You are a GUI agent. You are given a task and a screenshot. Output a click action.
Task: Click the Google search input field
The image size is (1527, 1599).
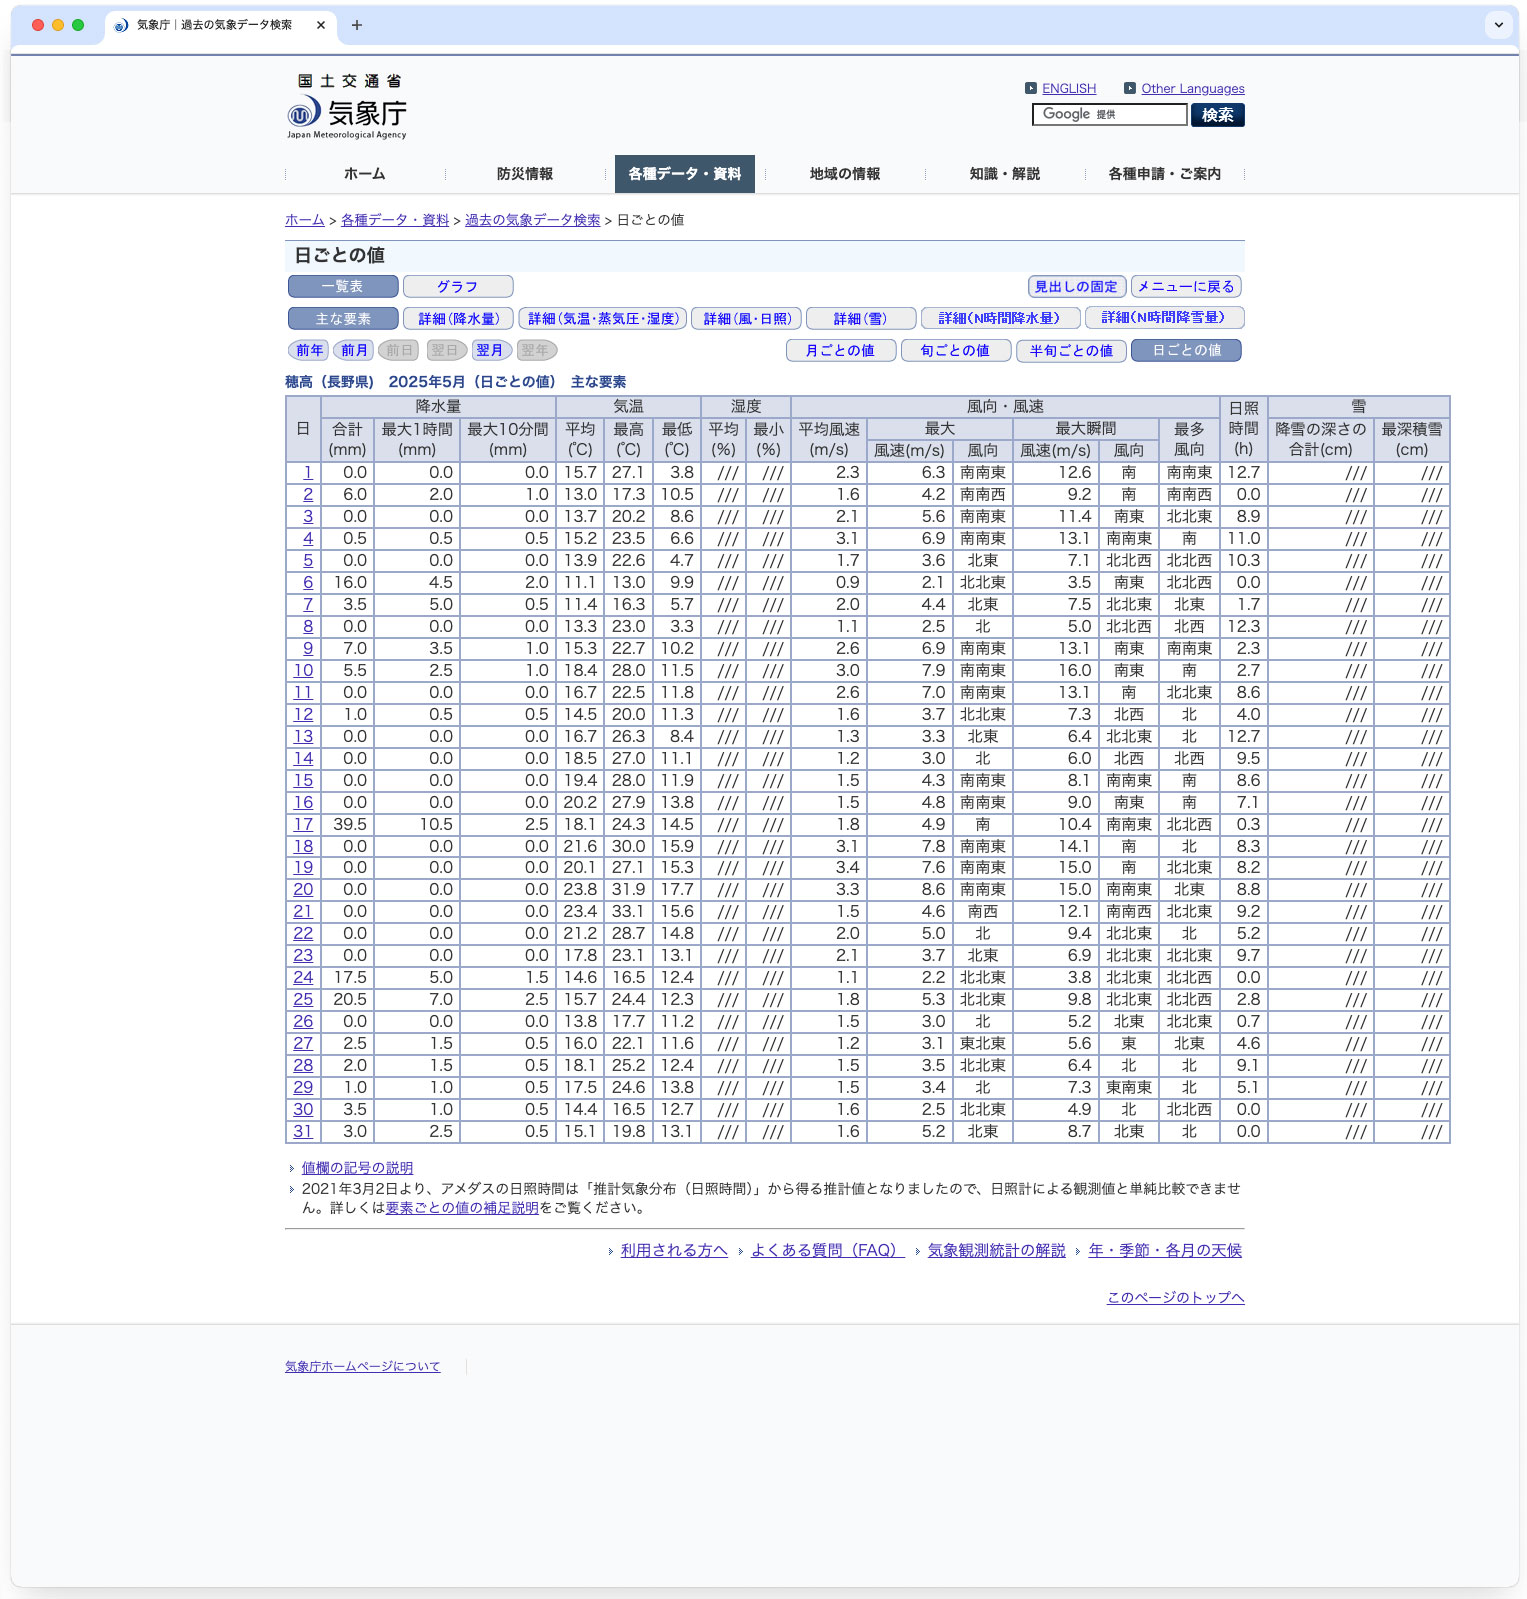[x=1109, y=115]
